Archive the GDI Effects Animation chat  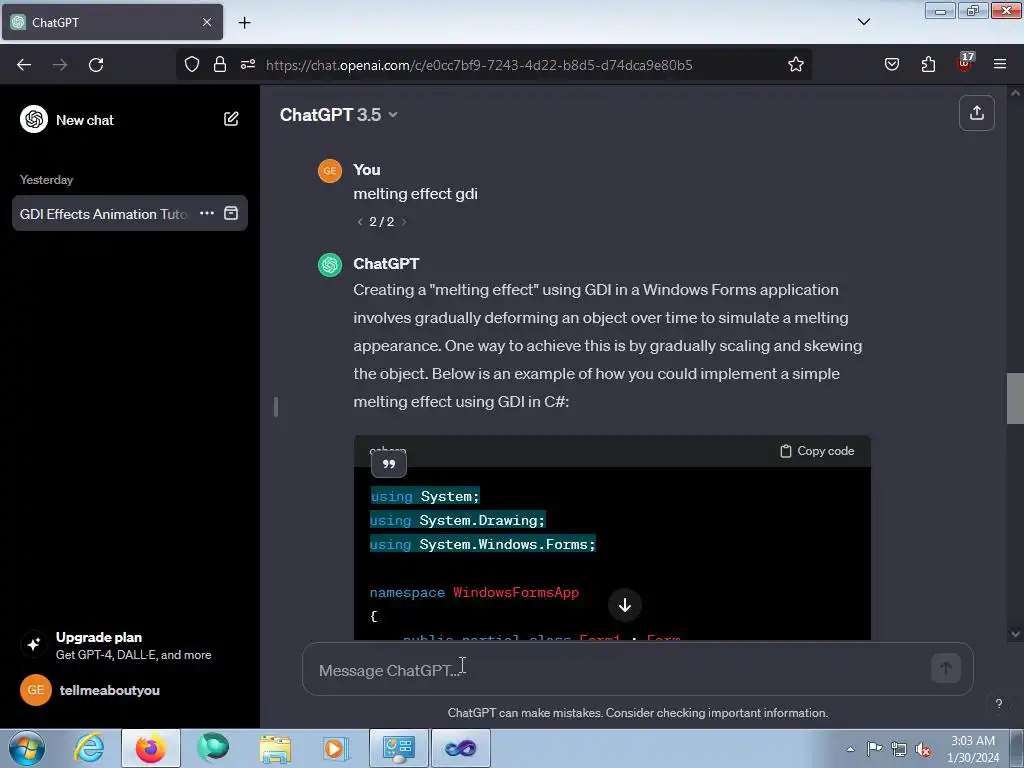[x=231, y=213]
